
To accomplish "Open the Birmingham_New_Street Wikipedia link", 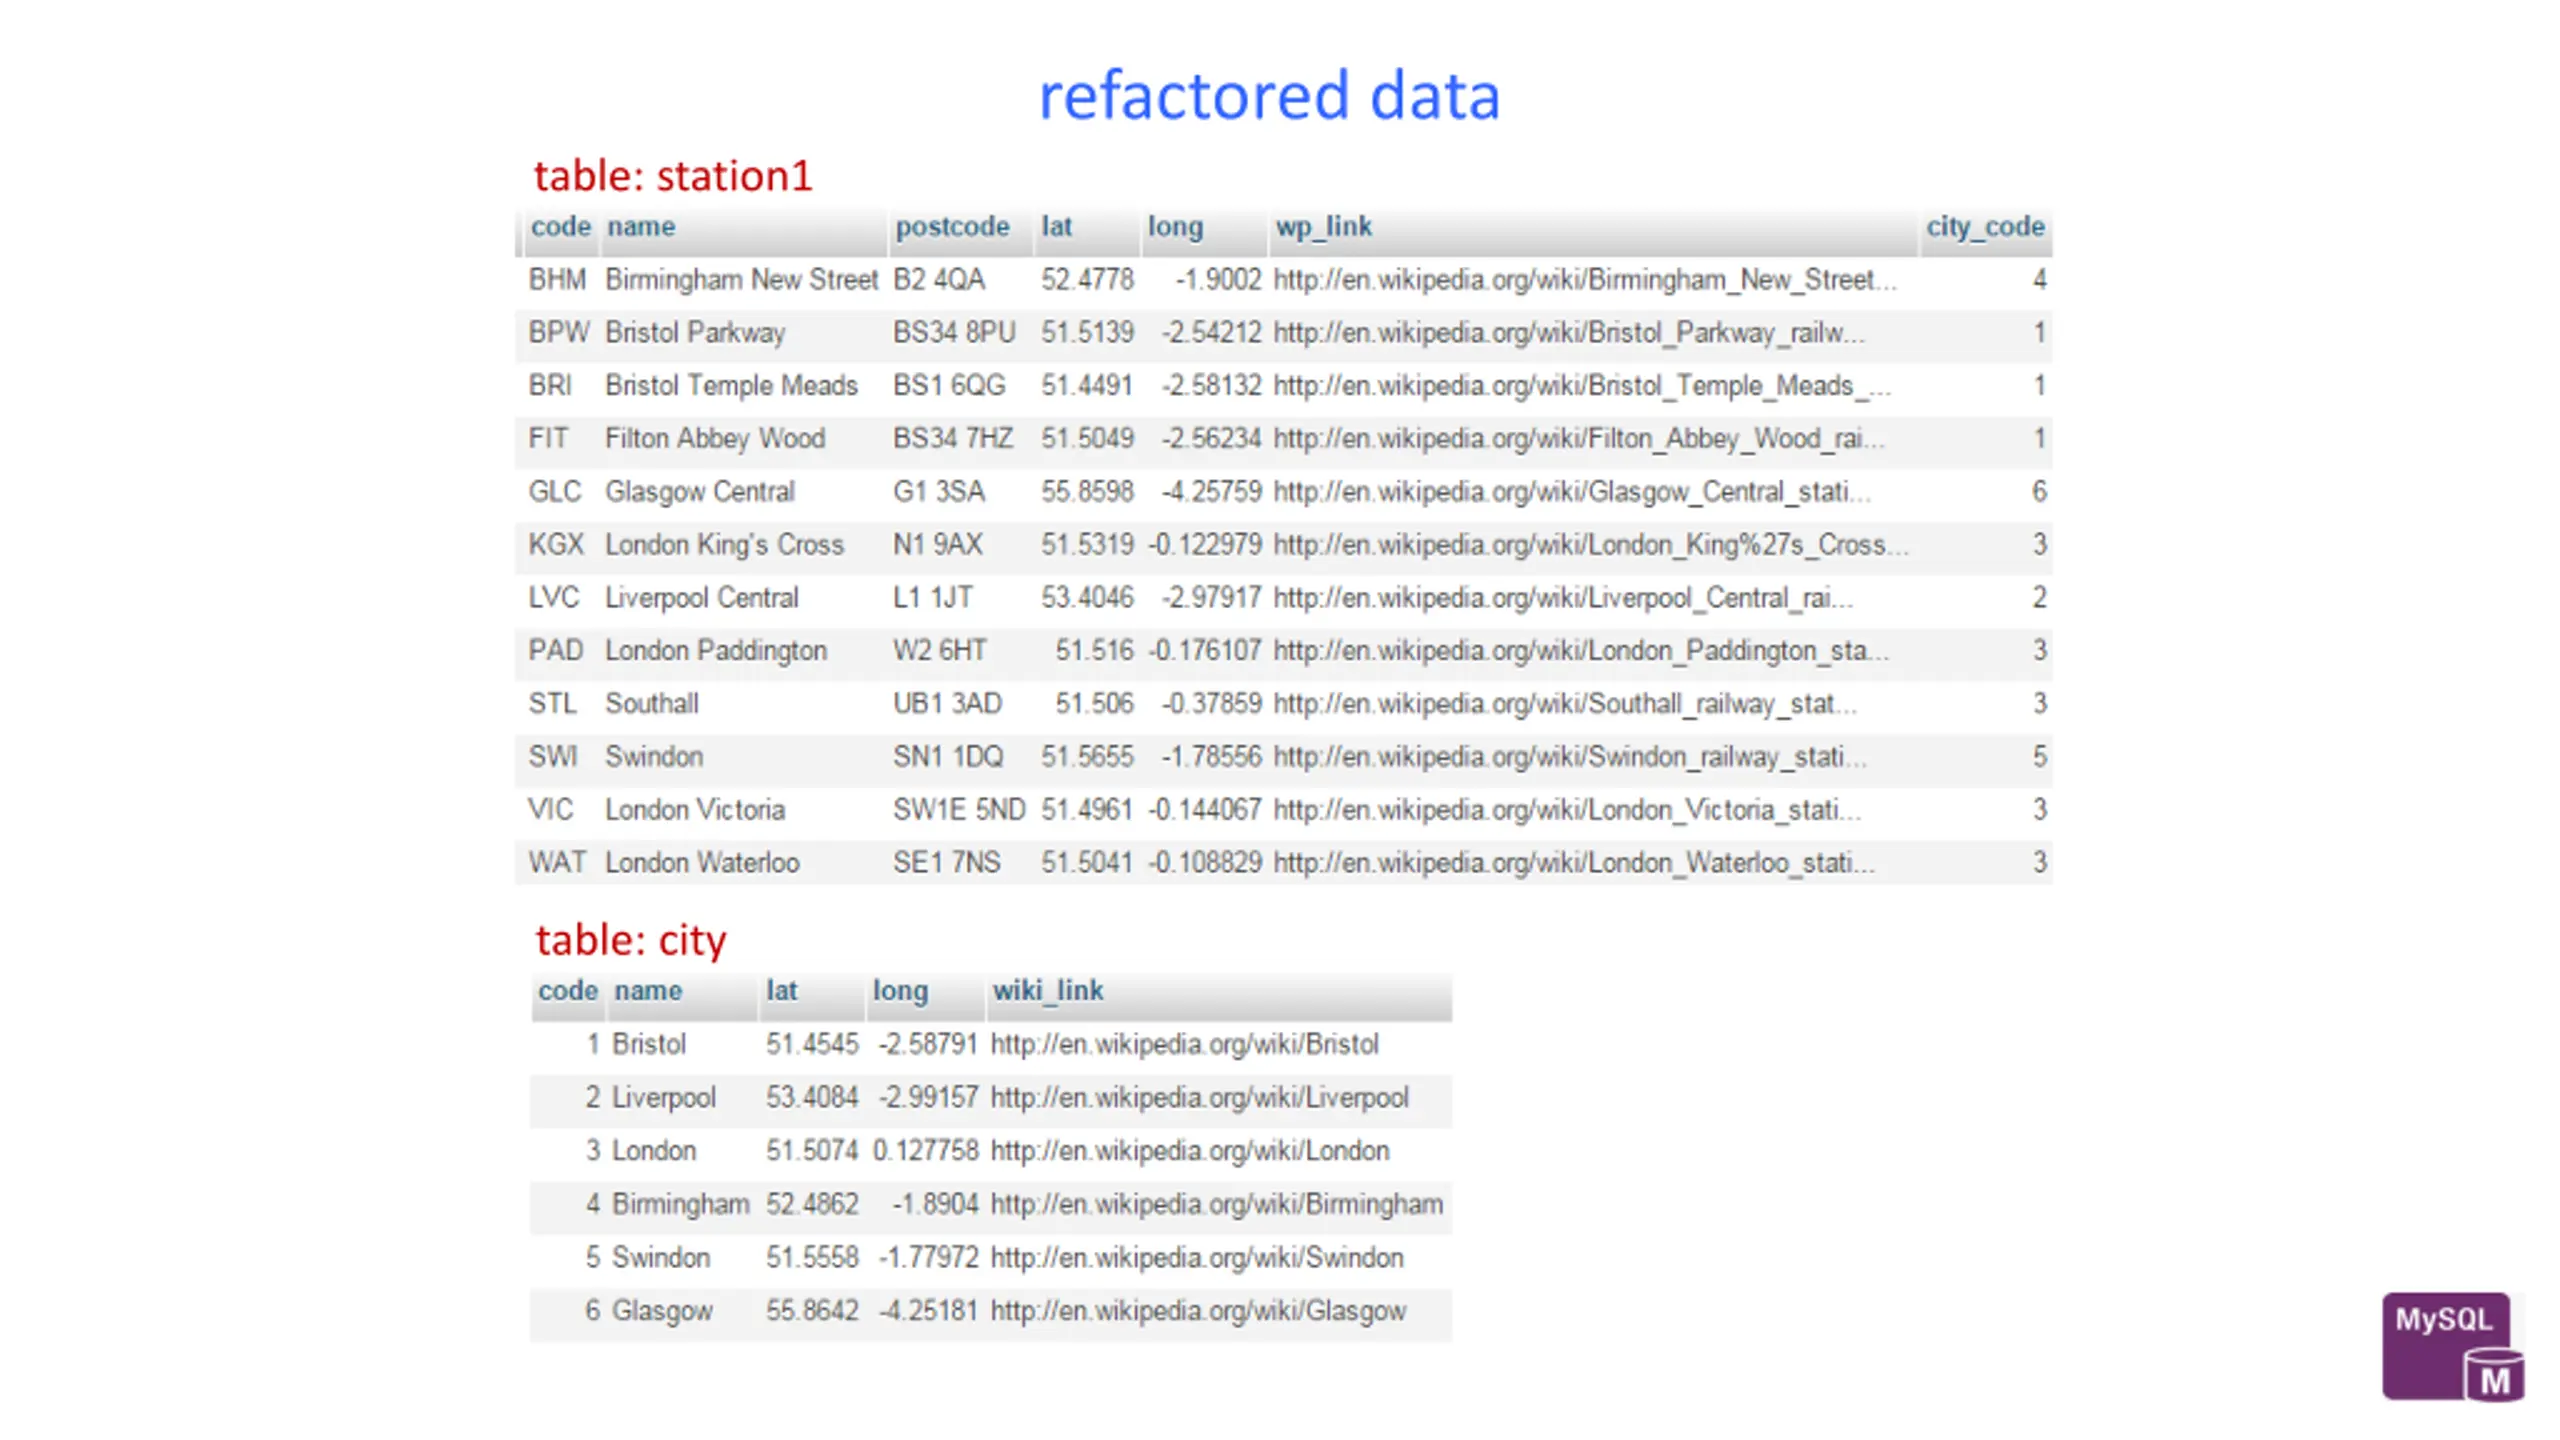I will (x=1584, y=279).
